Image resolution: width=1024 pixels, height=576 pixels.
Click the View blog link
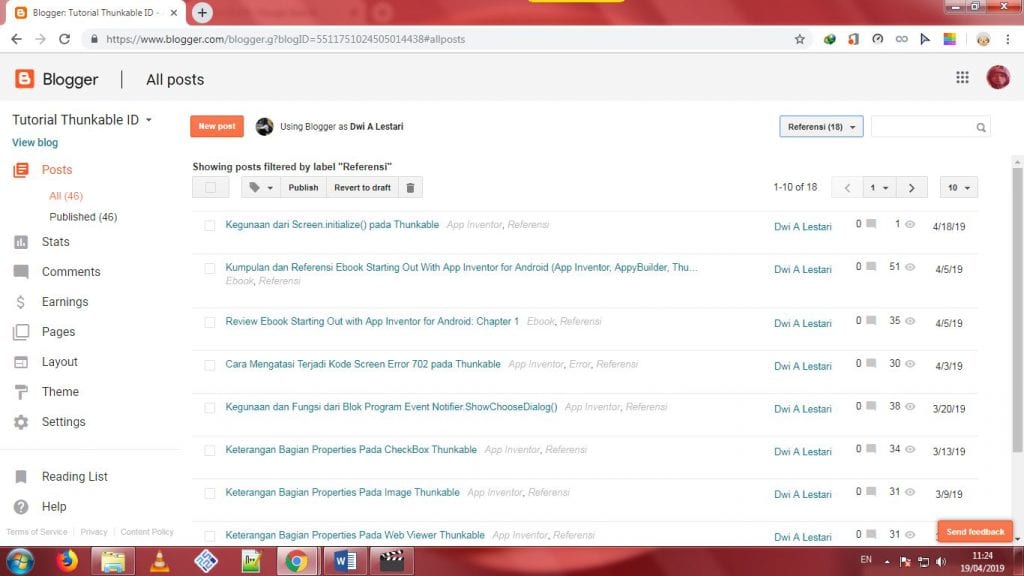(x=35, y=143)
